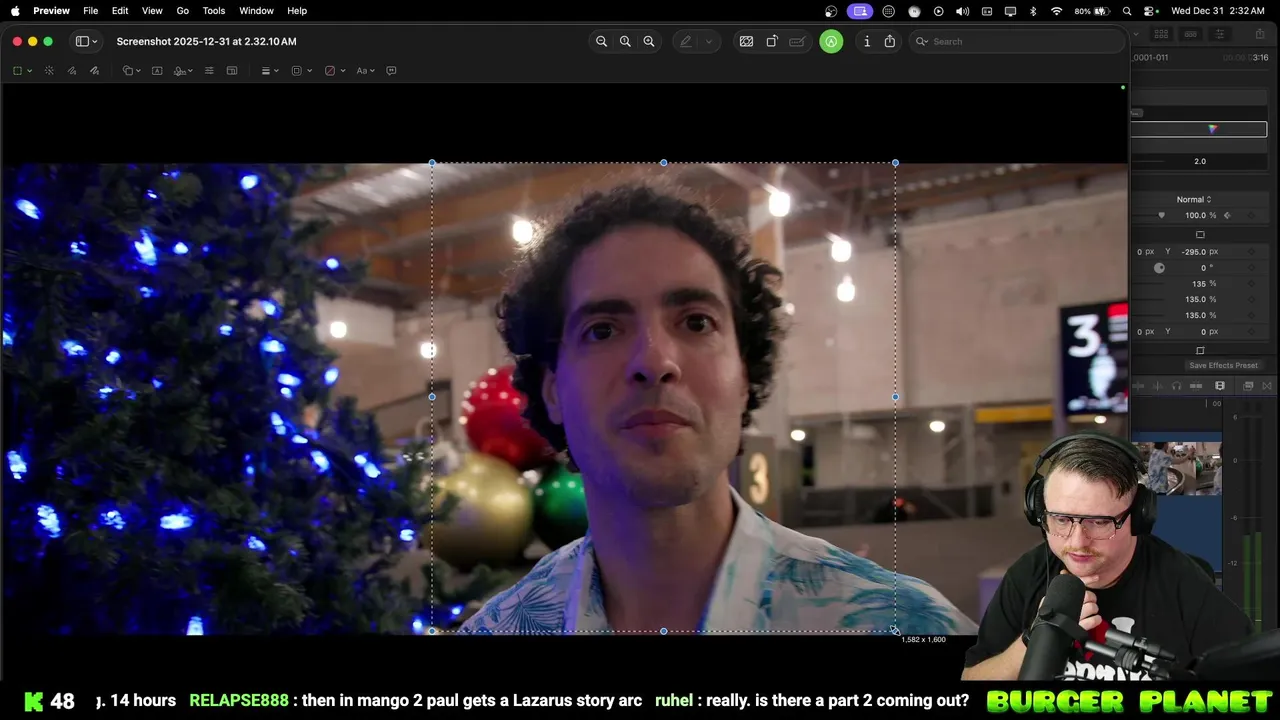Open the Fill Color dropdown

tap(334, 71)
